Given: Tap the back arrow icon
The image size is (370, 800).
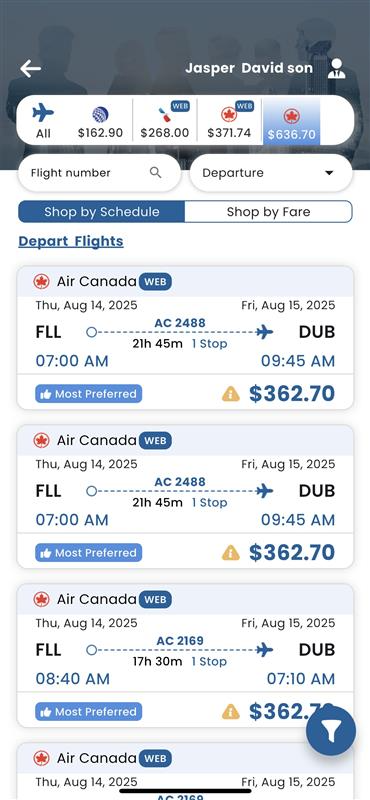Looking at the screenshot, I should pyautogui.click(x=31, y=68).
